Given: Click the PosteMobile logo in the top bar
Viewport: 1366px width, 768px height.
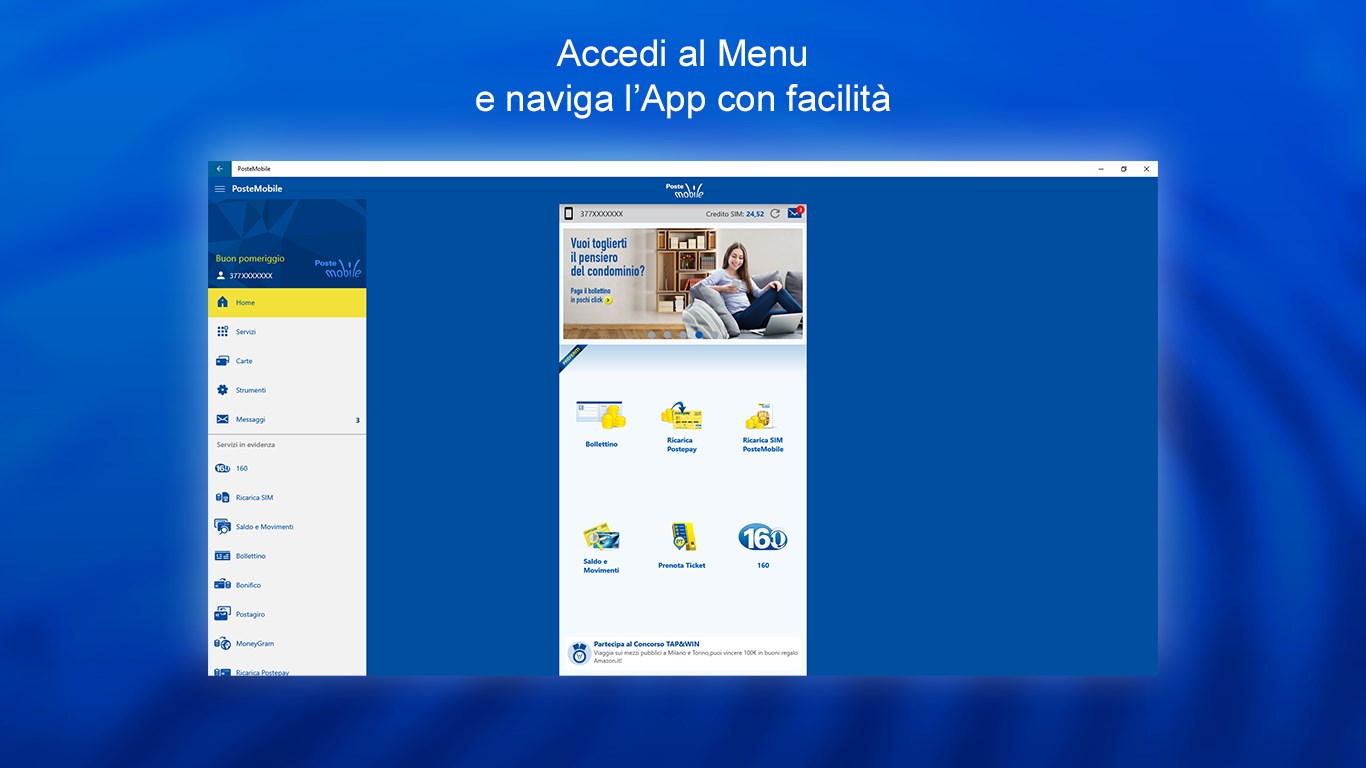Looking at the screenshot, I should coord(684,190).
